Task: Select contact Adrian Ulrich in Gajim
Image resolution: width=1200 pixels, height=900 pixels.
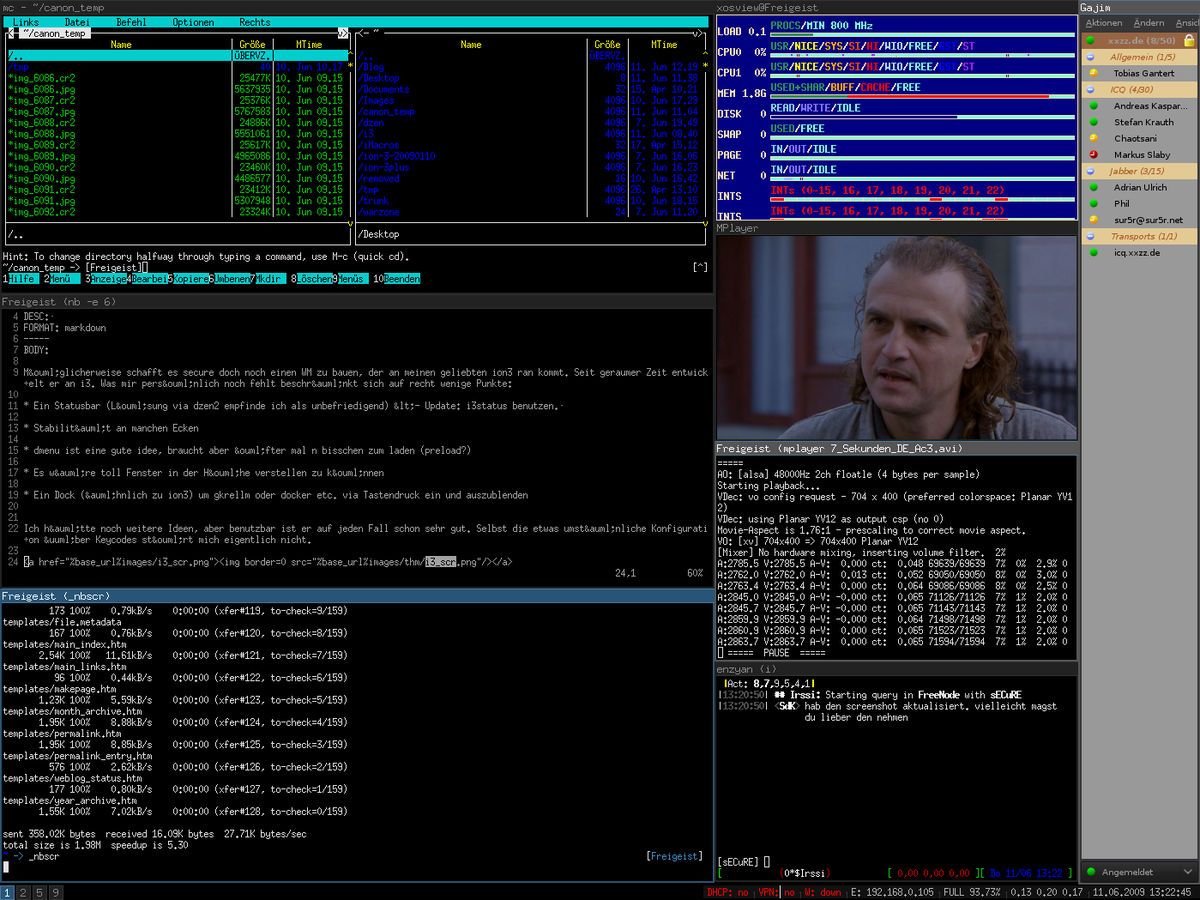Action: click(1139, 187)
